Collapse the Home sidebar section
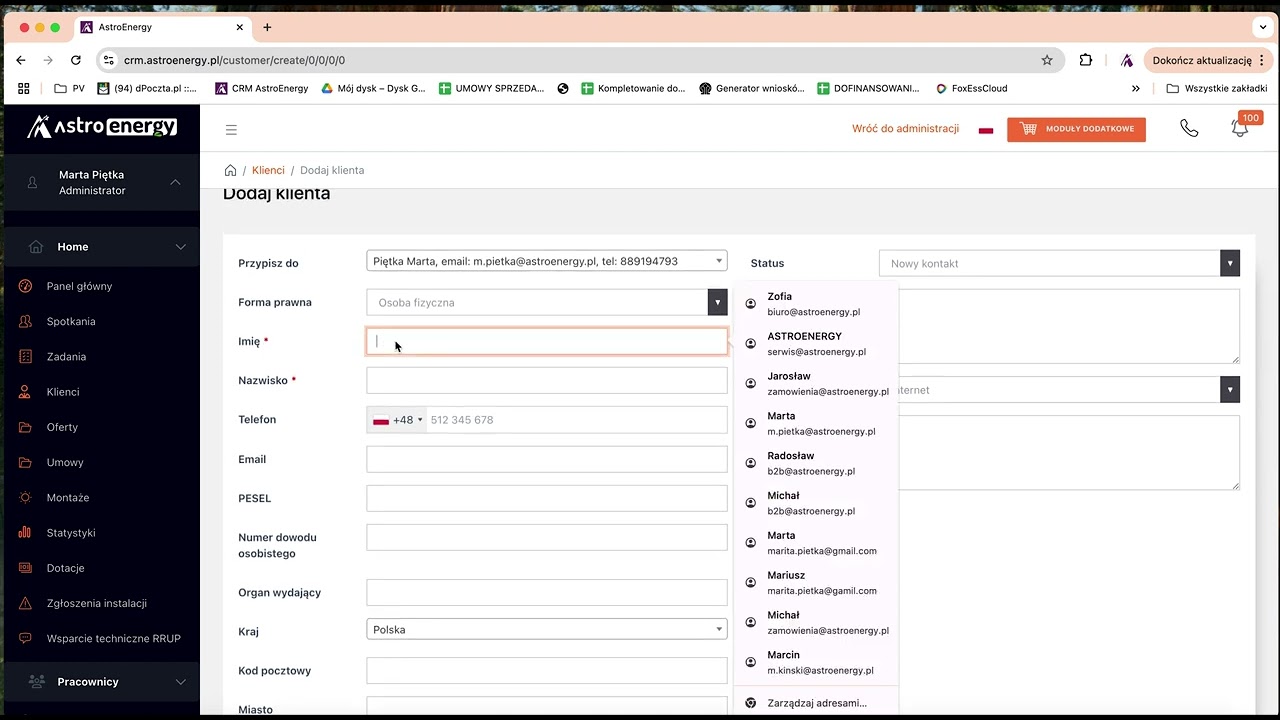1280x720 pixels. pos(180,247)
